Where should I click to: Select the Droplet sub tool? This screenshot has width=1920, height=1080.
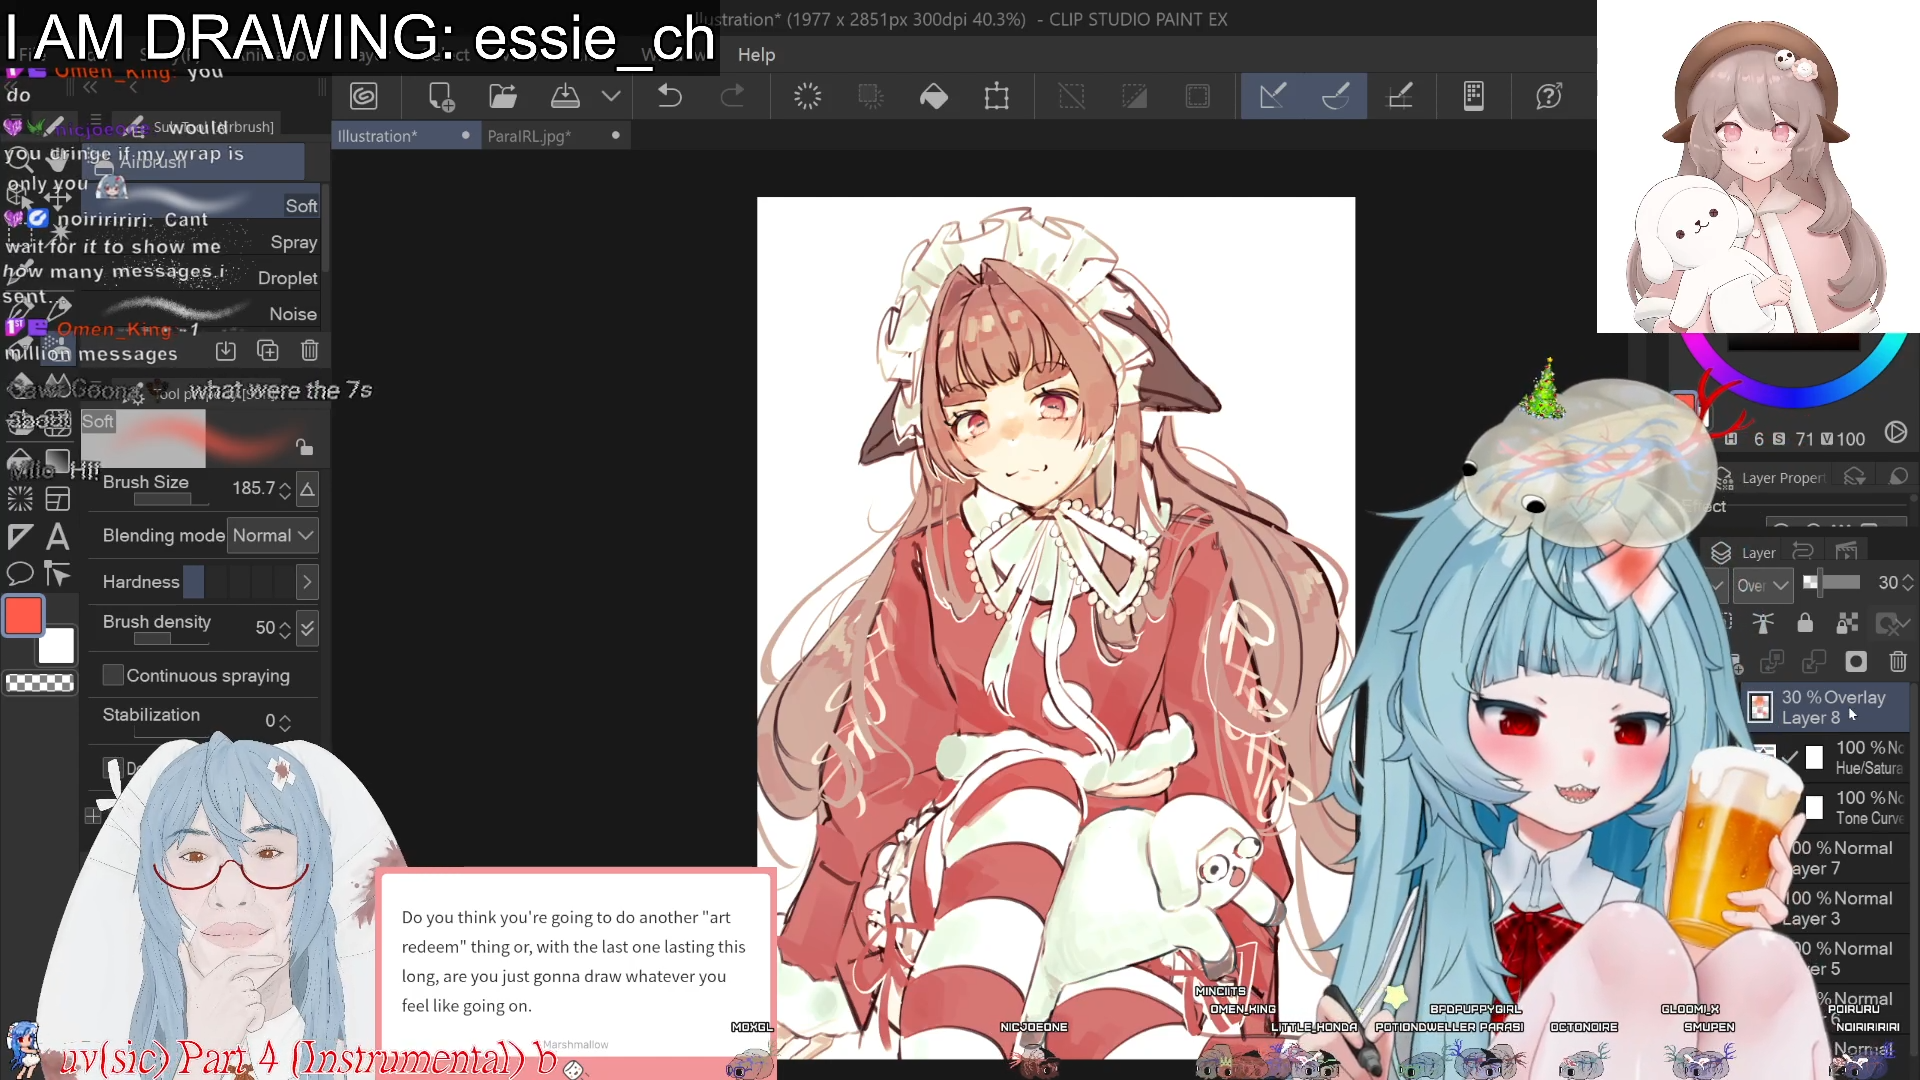coord(287,278)
